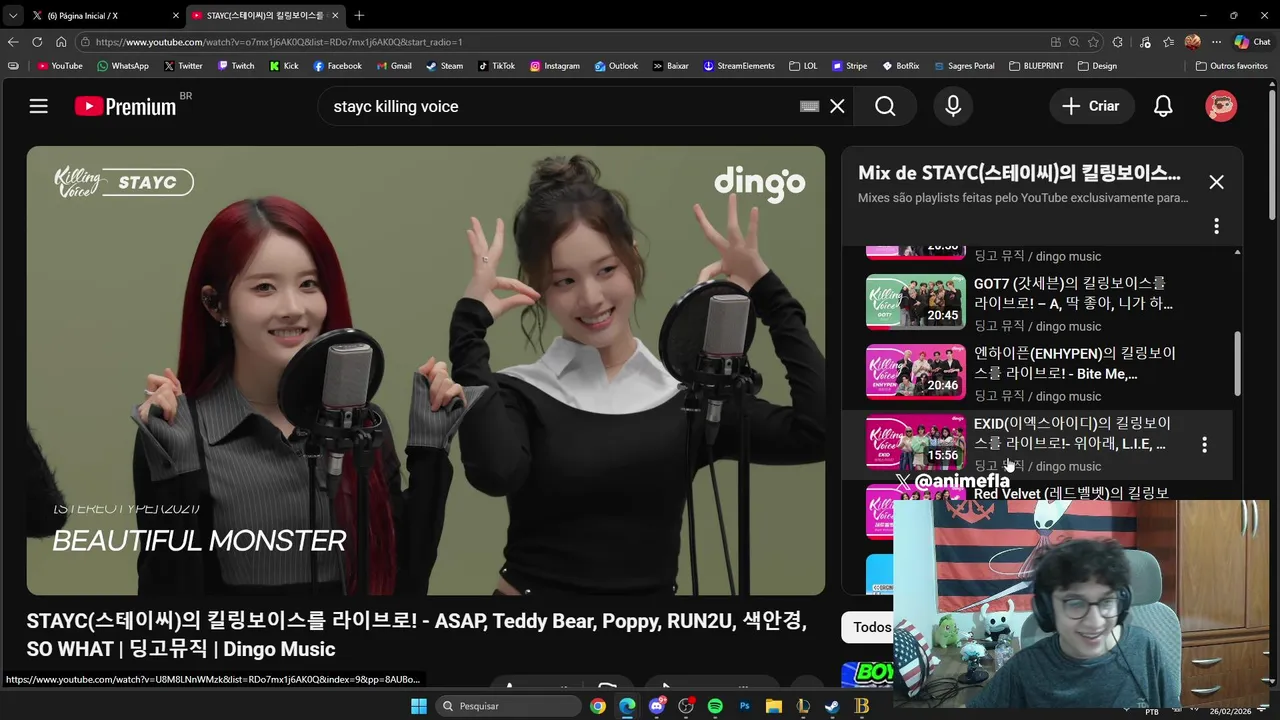The height and width of the screenshot is (720, 1280).
Task: Open the TikTok bookmark
Action: click(496, 66)
